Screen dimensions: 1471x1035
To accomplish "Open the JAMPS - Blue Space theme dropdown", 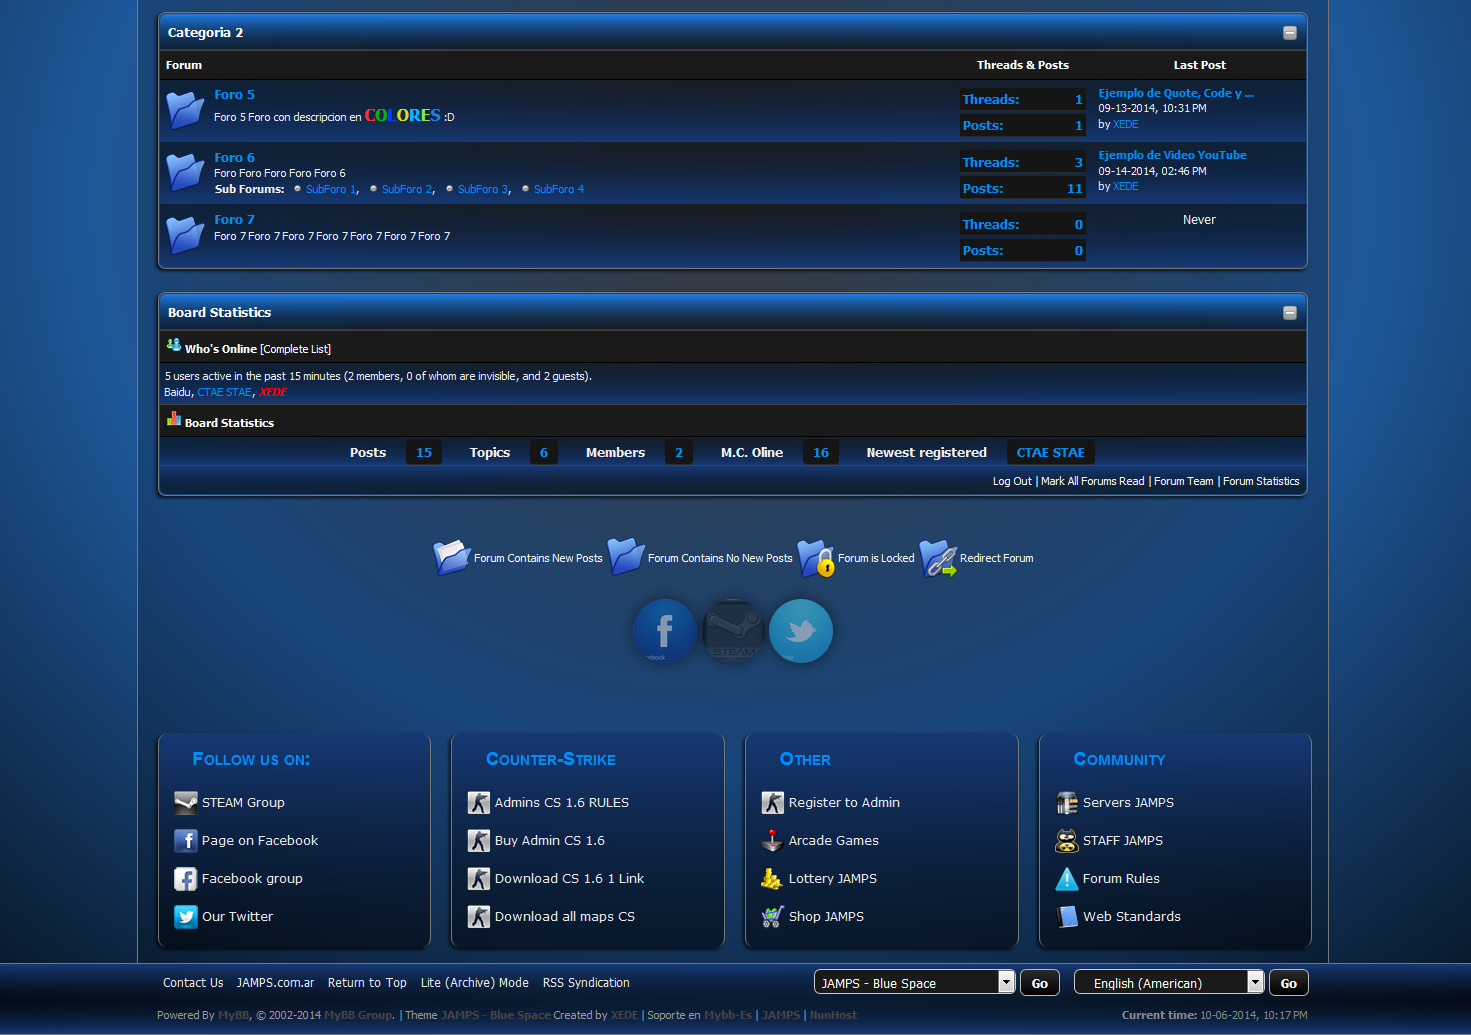I will pyautogui.click(x=914, y=983).
